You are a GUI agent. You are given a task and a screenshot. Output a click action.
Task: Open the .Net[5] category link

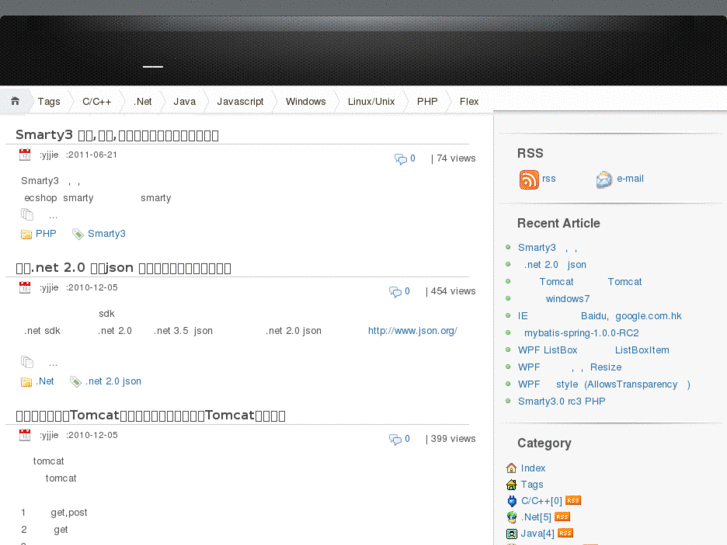tap(536, 517)
